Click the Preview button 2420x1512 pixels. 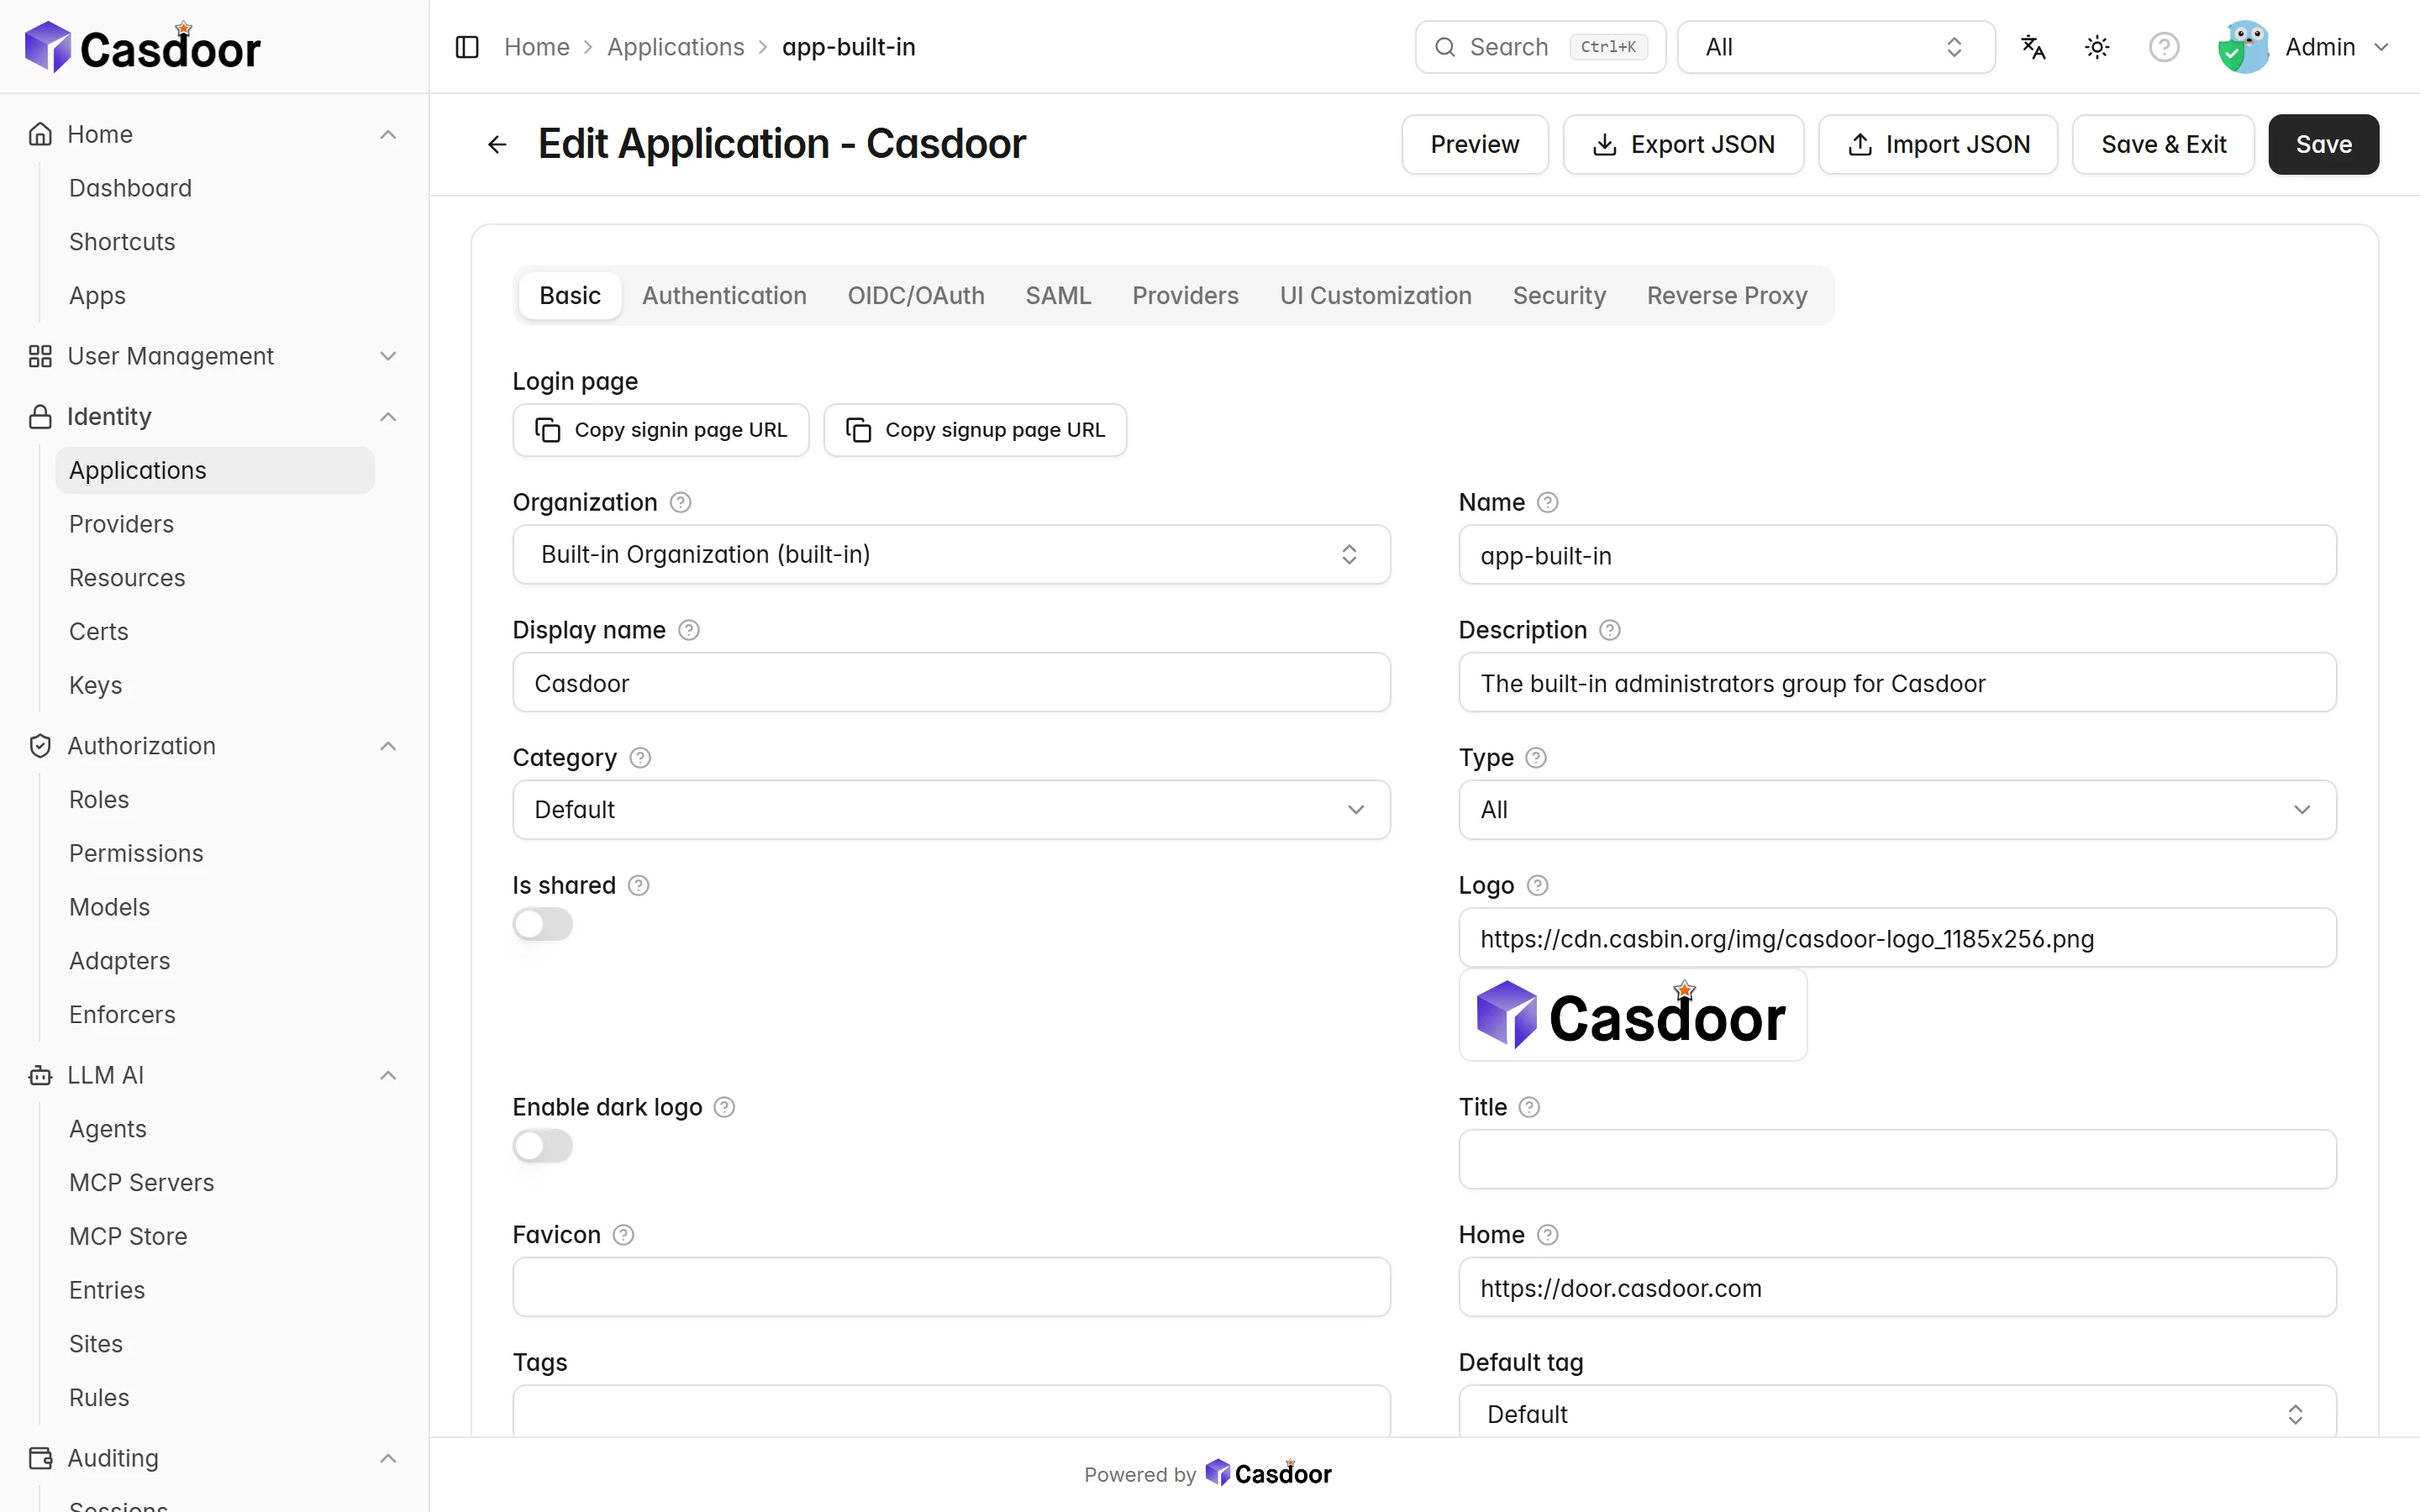point(1475,145)
